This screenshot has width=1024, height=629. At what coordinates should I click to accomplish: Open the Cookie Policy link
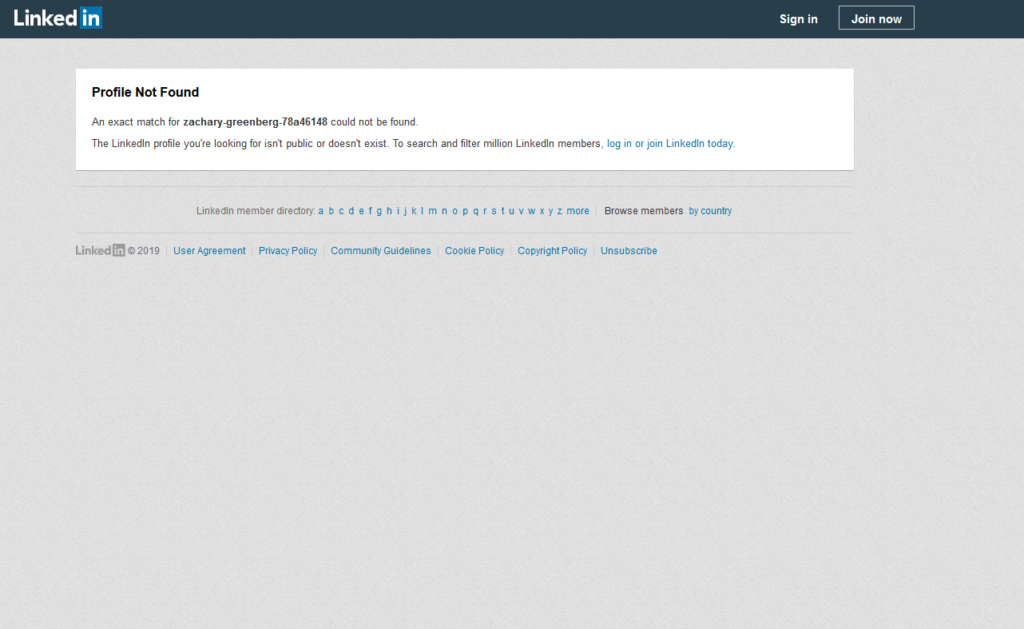click(x=474, y=251)
